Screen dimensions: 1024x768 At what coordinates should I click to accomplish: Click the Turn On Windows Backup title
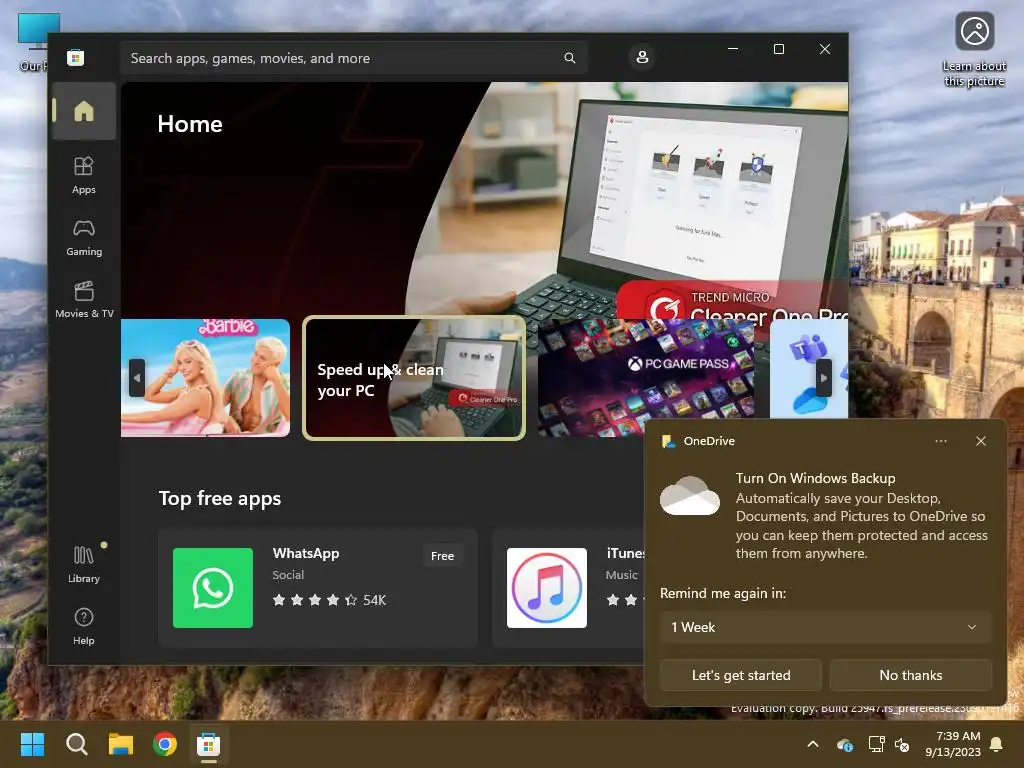coord(815,478)
